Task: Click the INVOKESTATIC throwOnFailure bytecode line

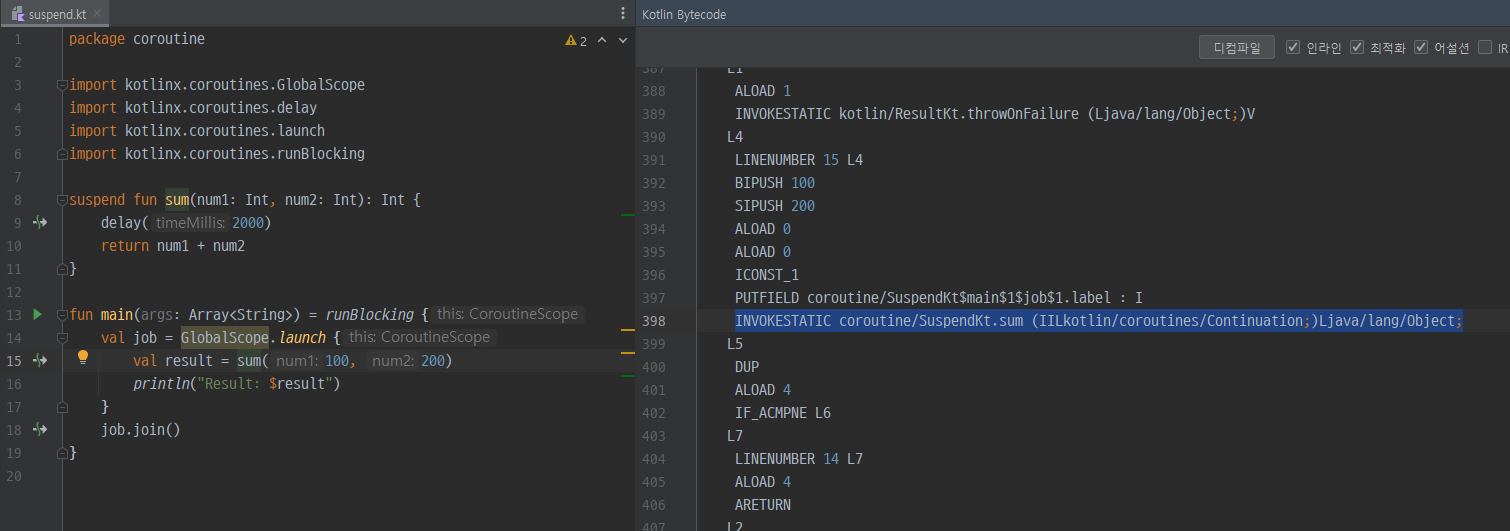Action: pos(995,114)
